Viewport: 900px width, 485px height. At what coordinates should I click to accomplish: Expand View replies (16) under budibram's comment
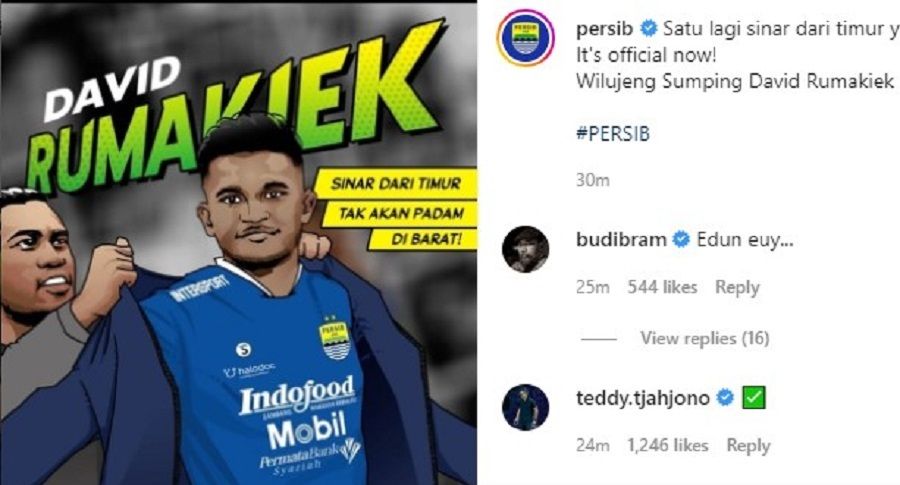coord(705,338)
